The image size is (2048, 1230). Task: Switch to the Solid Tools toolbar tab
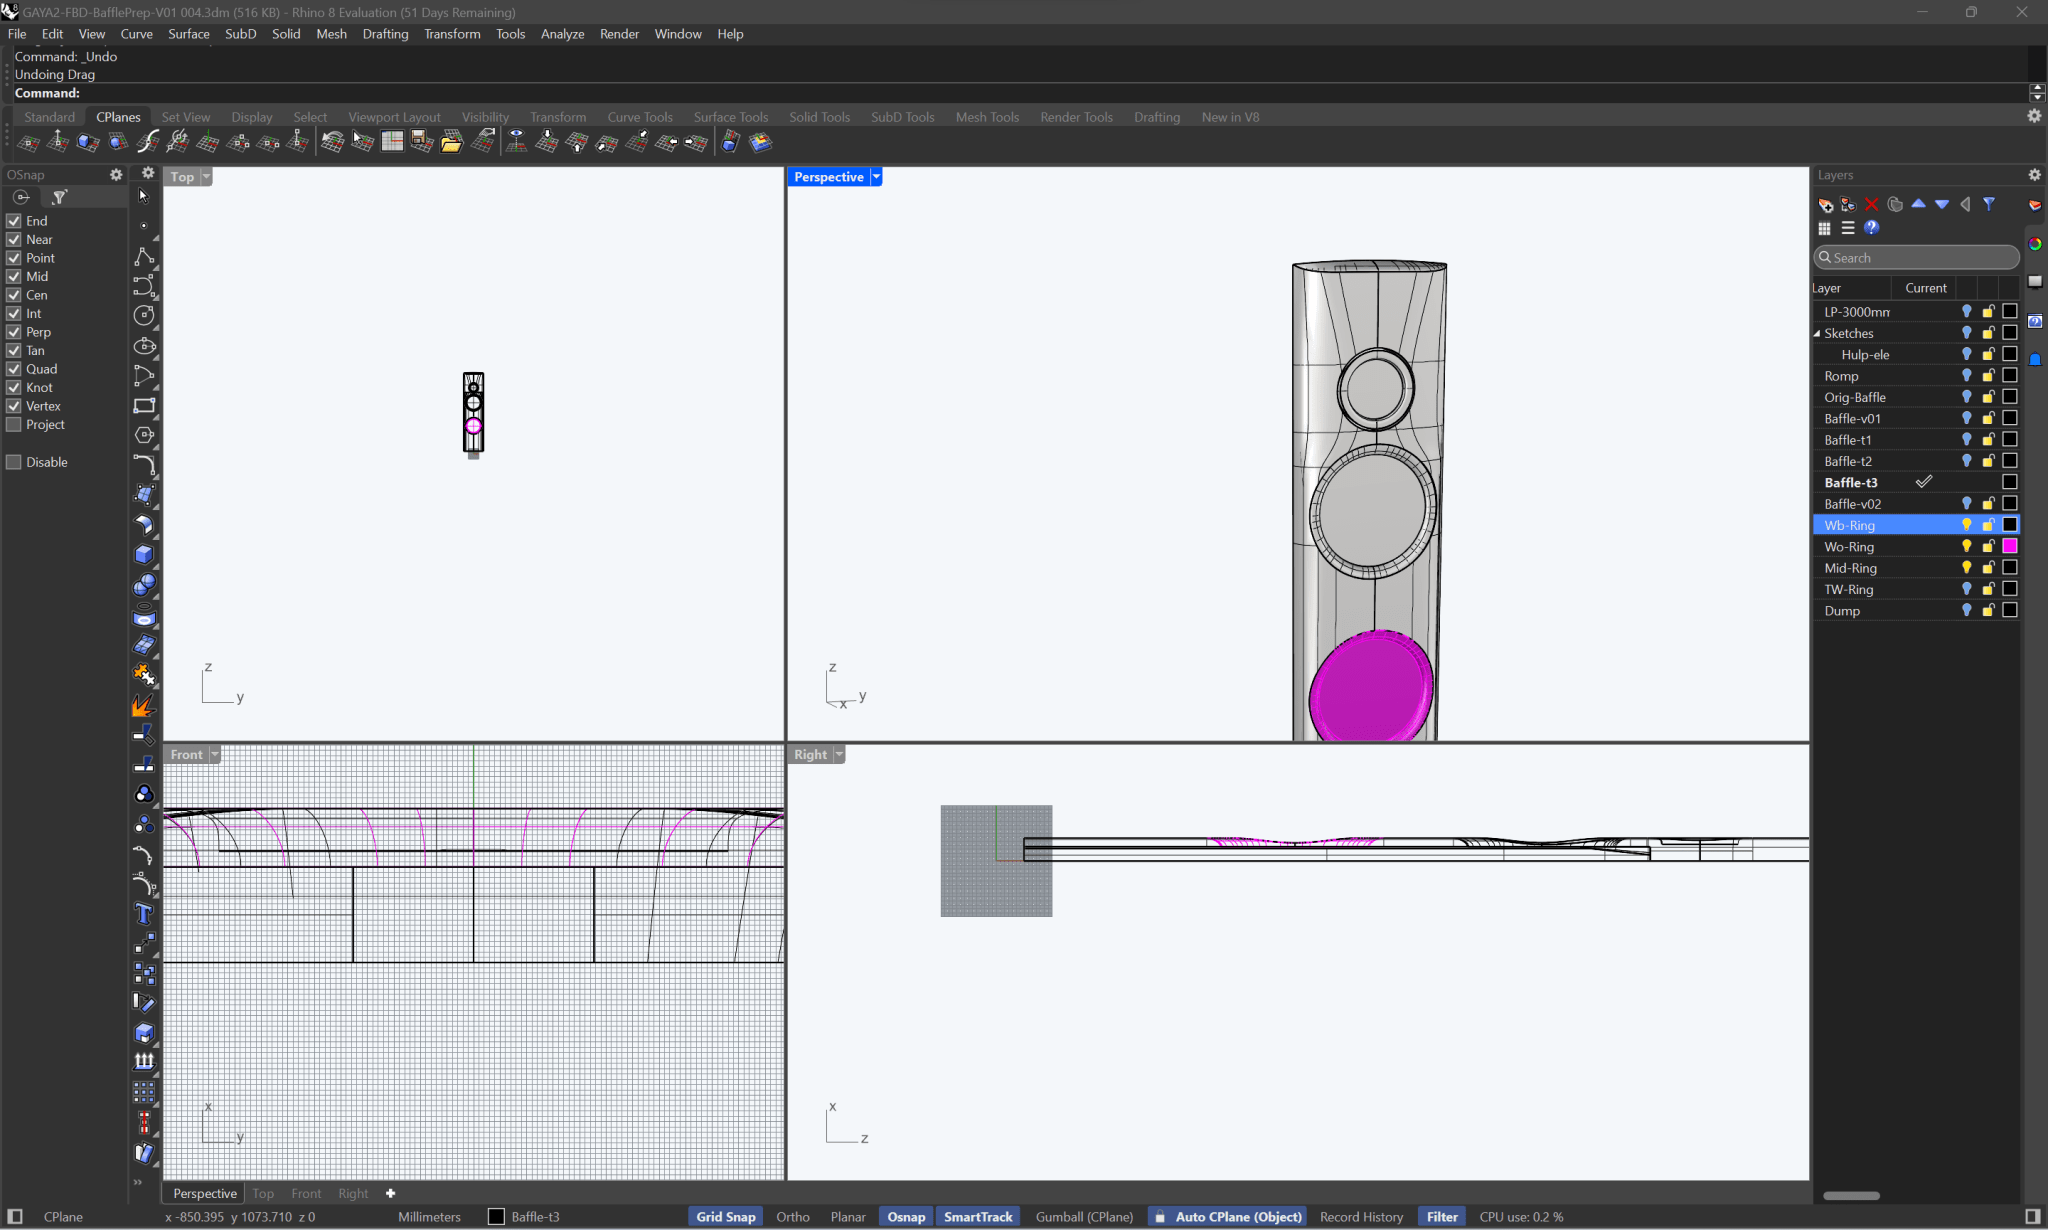[x=819, y=117]
